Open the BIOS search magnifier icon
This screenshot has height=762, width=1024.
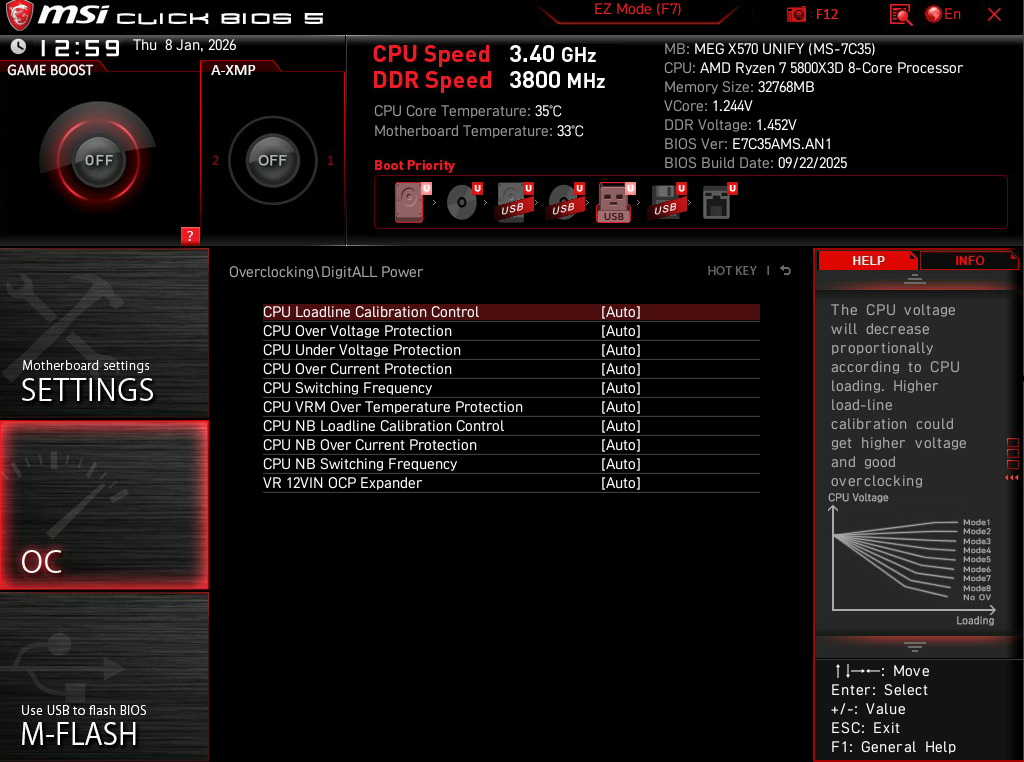point(901,14)
